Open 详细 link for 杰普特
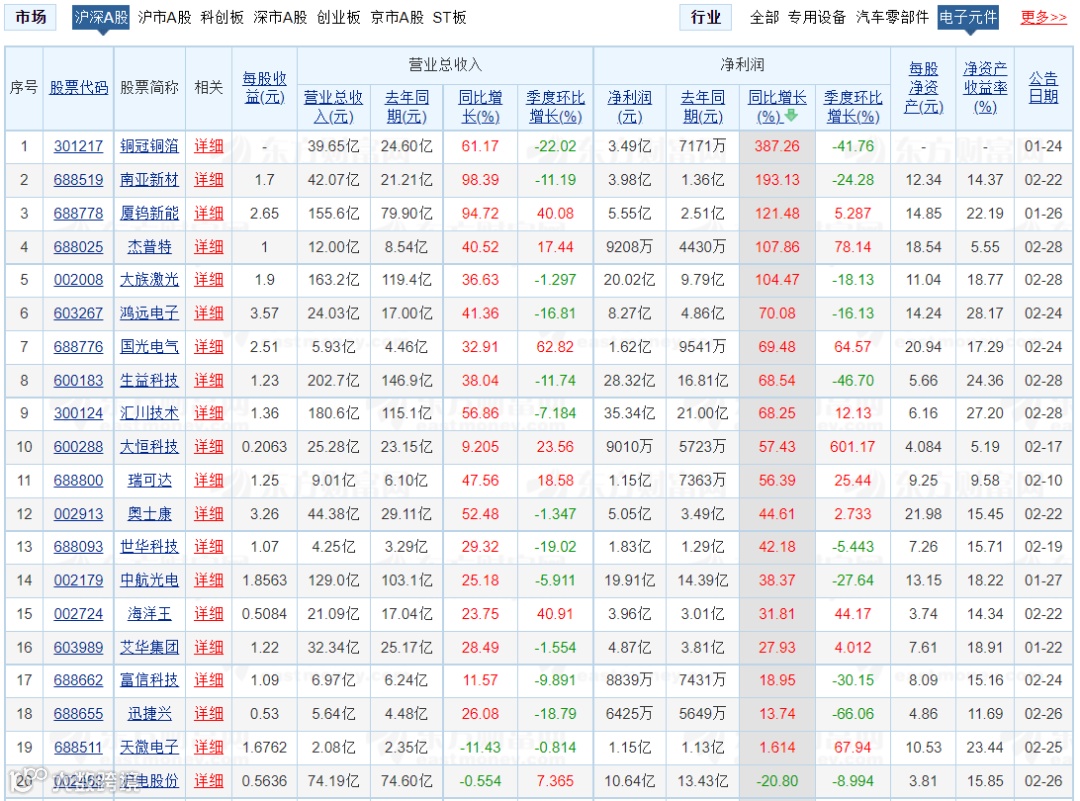Viewport: 1080px width, 801px height. click(x=209, y=247)
